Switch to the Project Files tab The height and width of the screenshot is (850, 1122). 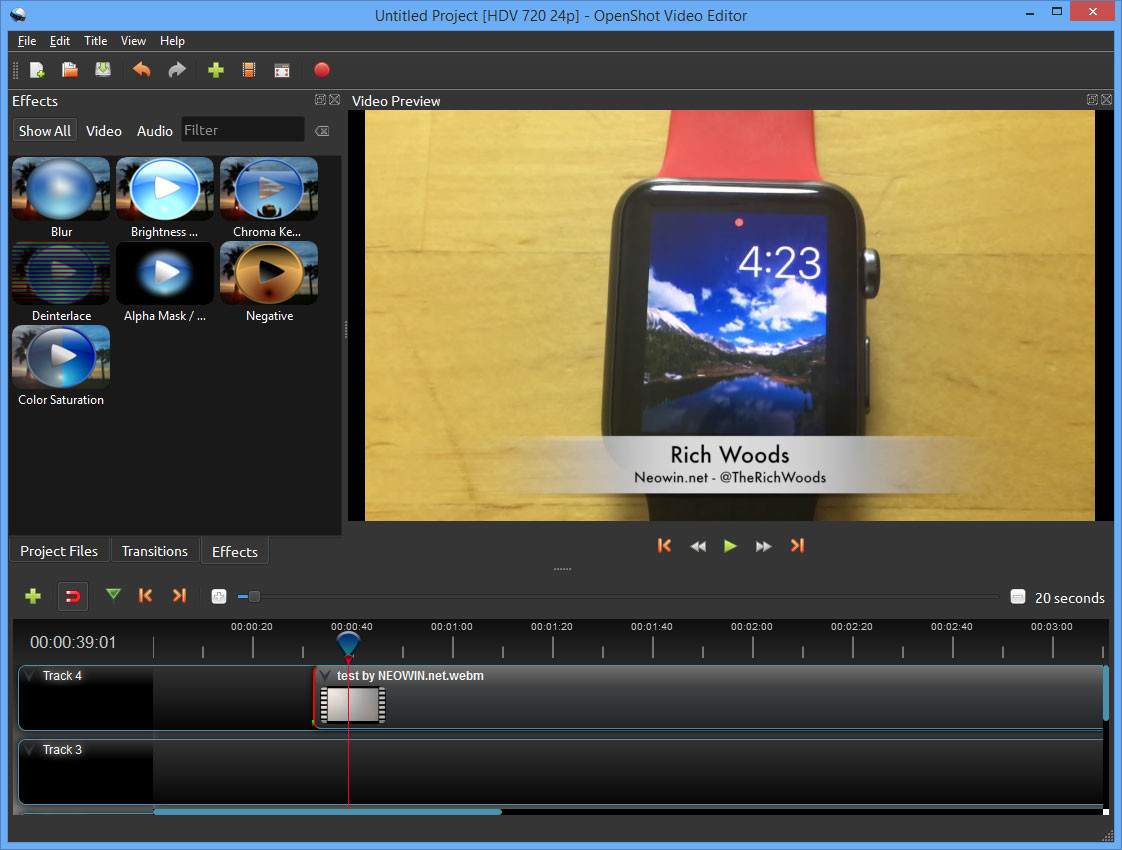point(59,551)
